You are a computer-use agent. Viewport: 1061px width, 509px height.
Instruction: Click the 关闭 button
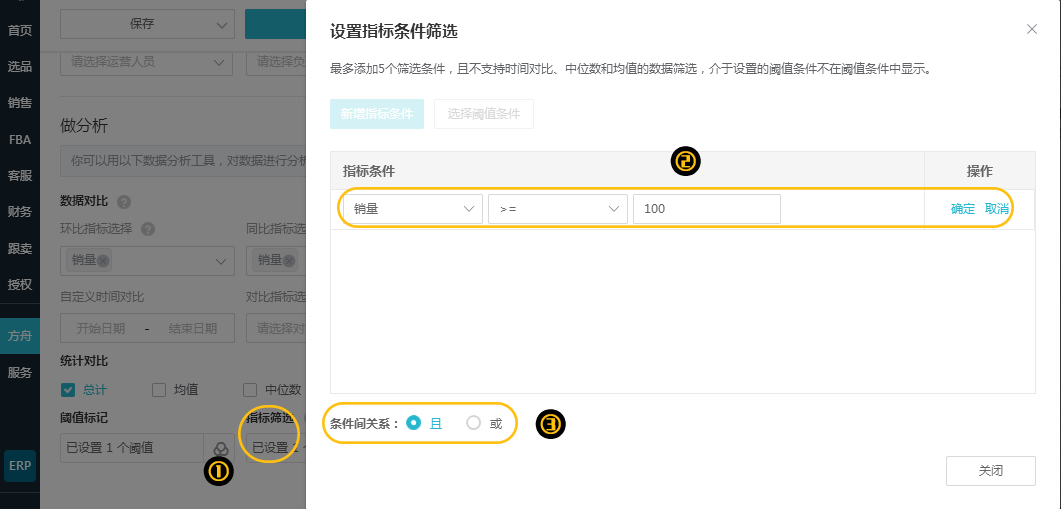[x=991, y=471]
